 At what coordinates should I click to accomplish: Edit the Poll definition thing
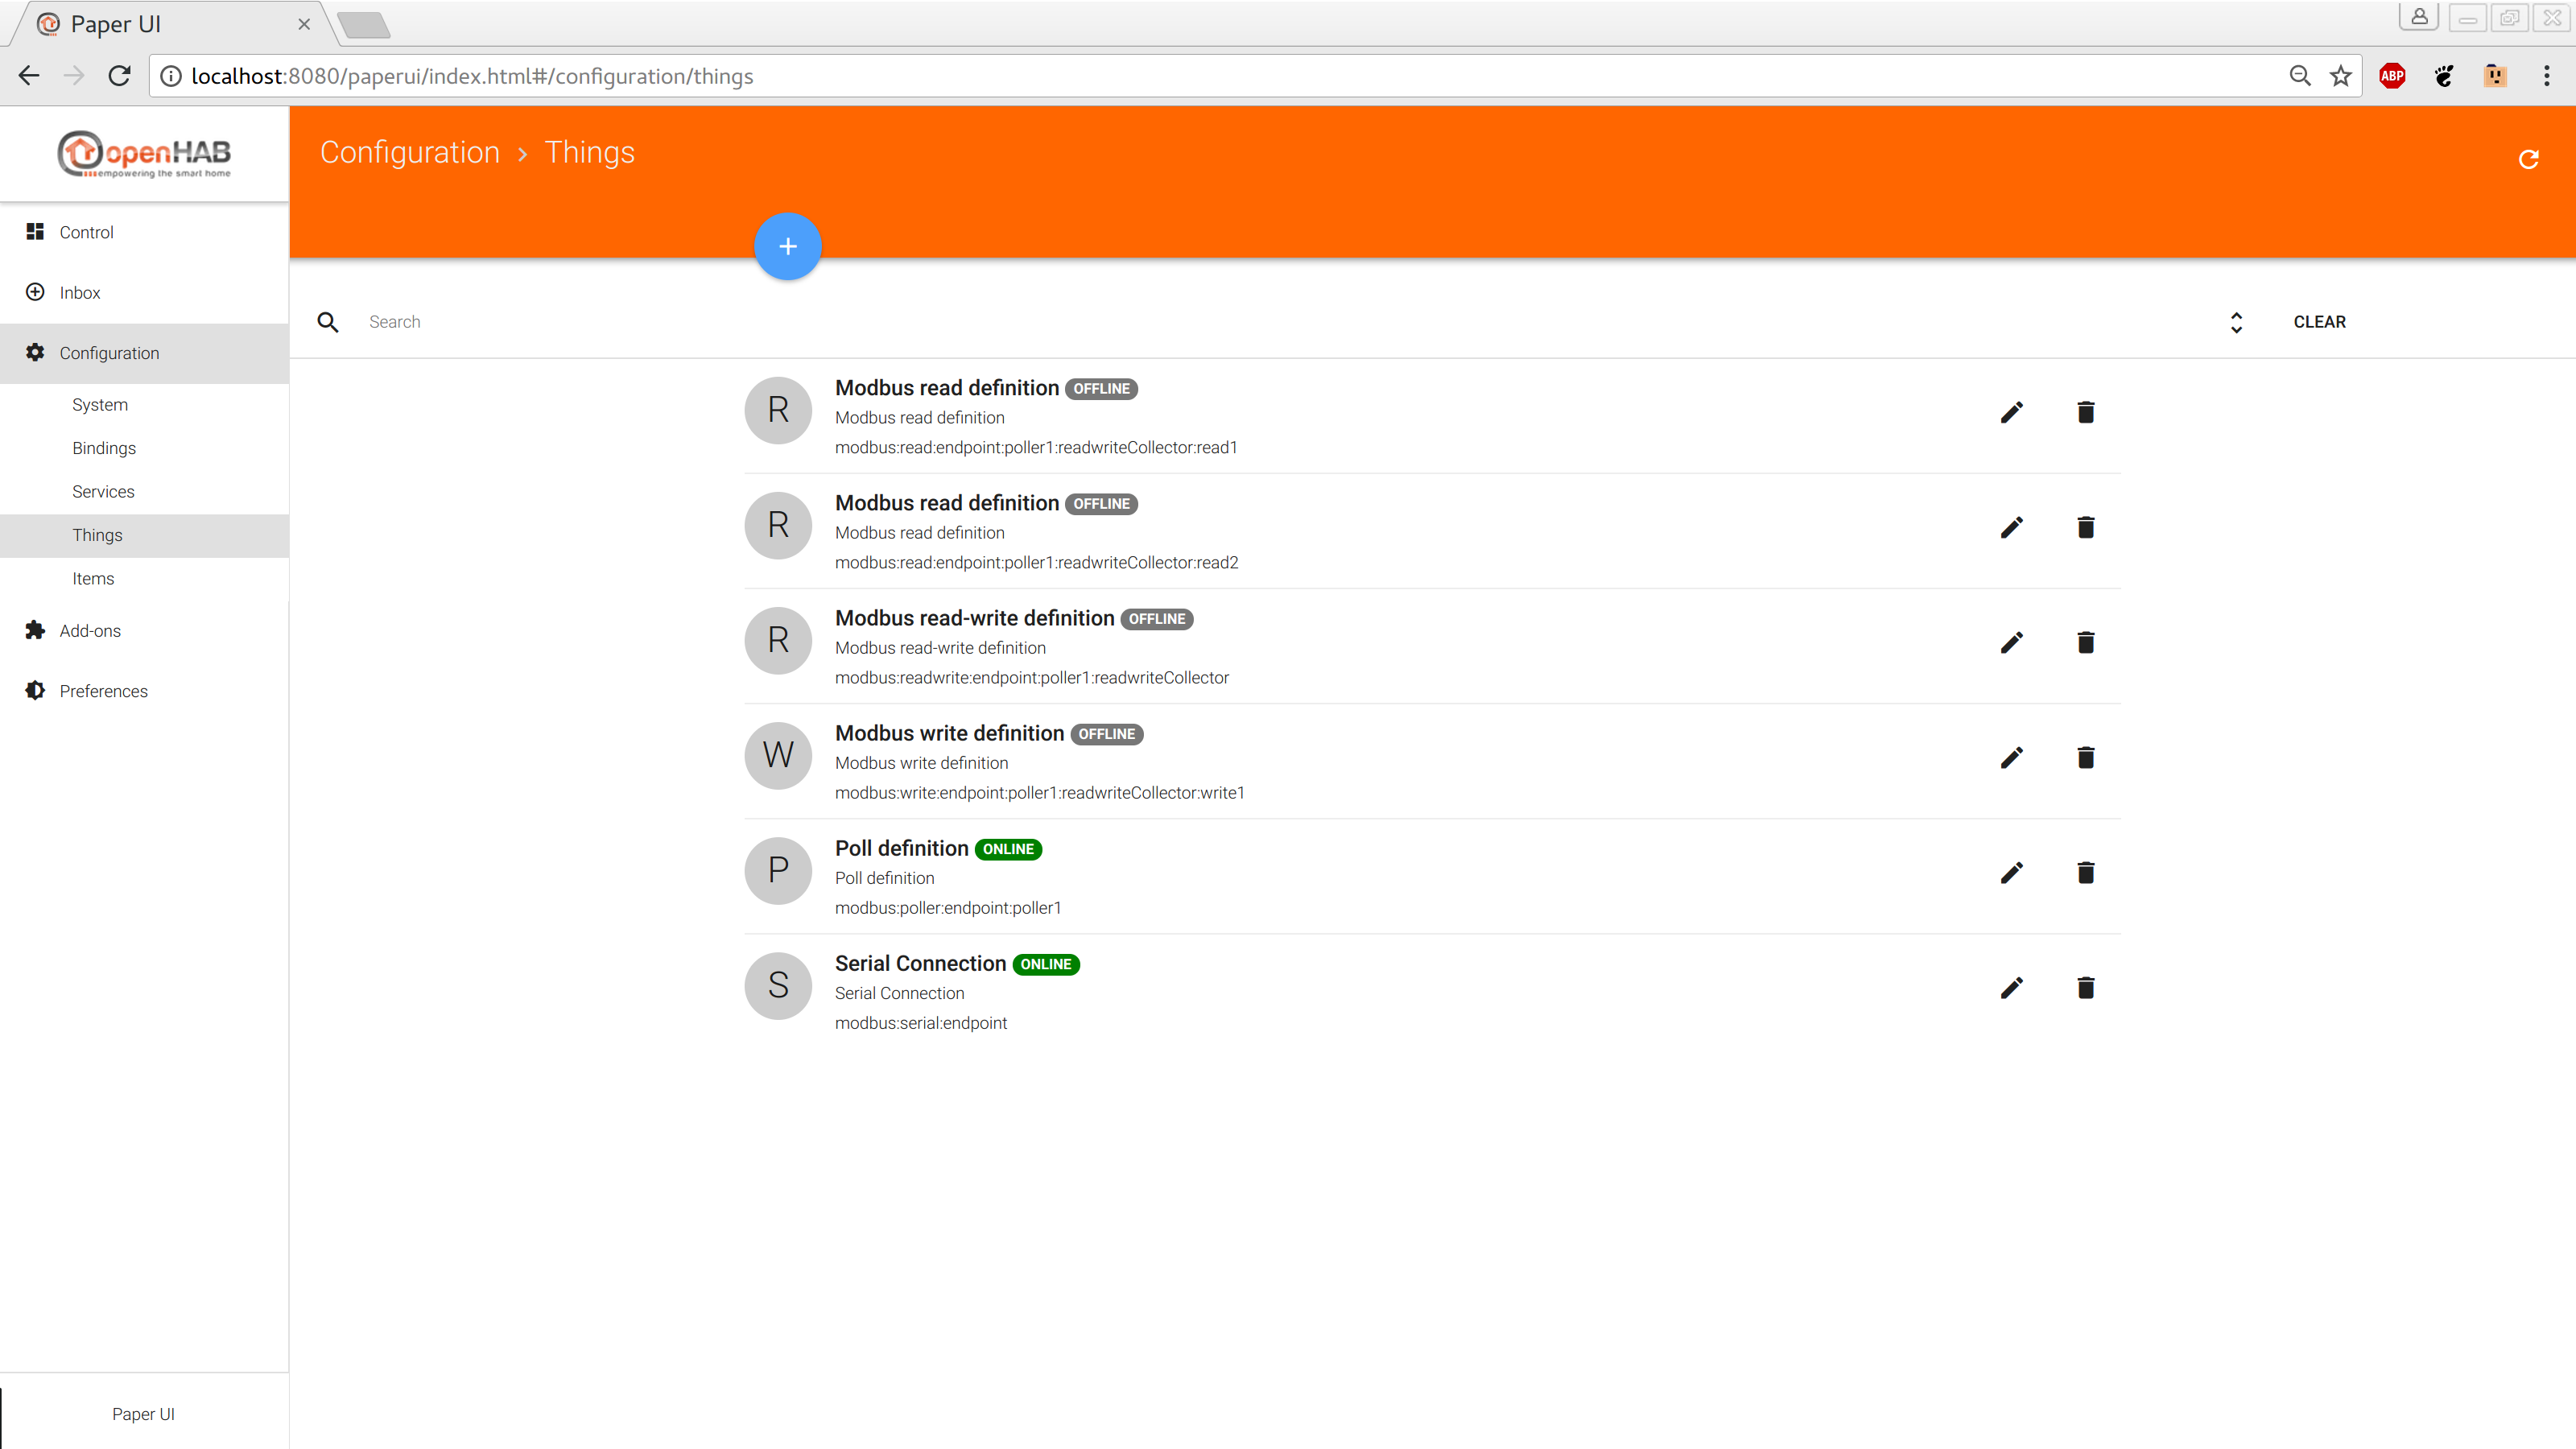point(2011,873)
